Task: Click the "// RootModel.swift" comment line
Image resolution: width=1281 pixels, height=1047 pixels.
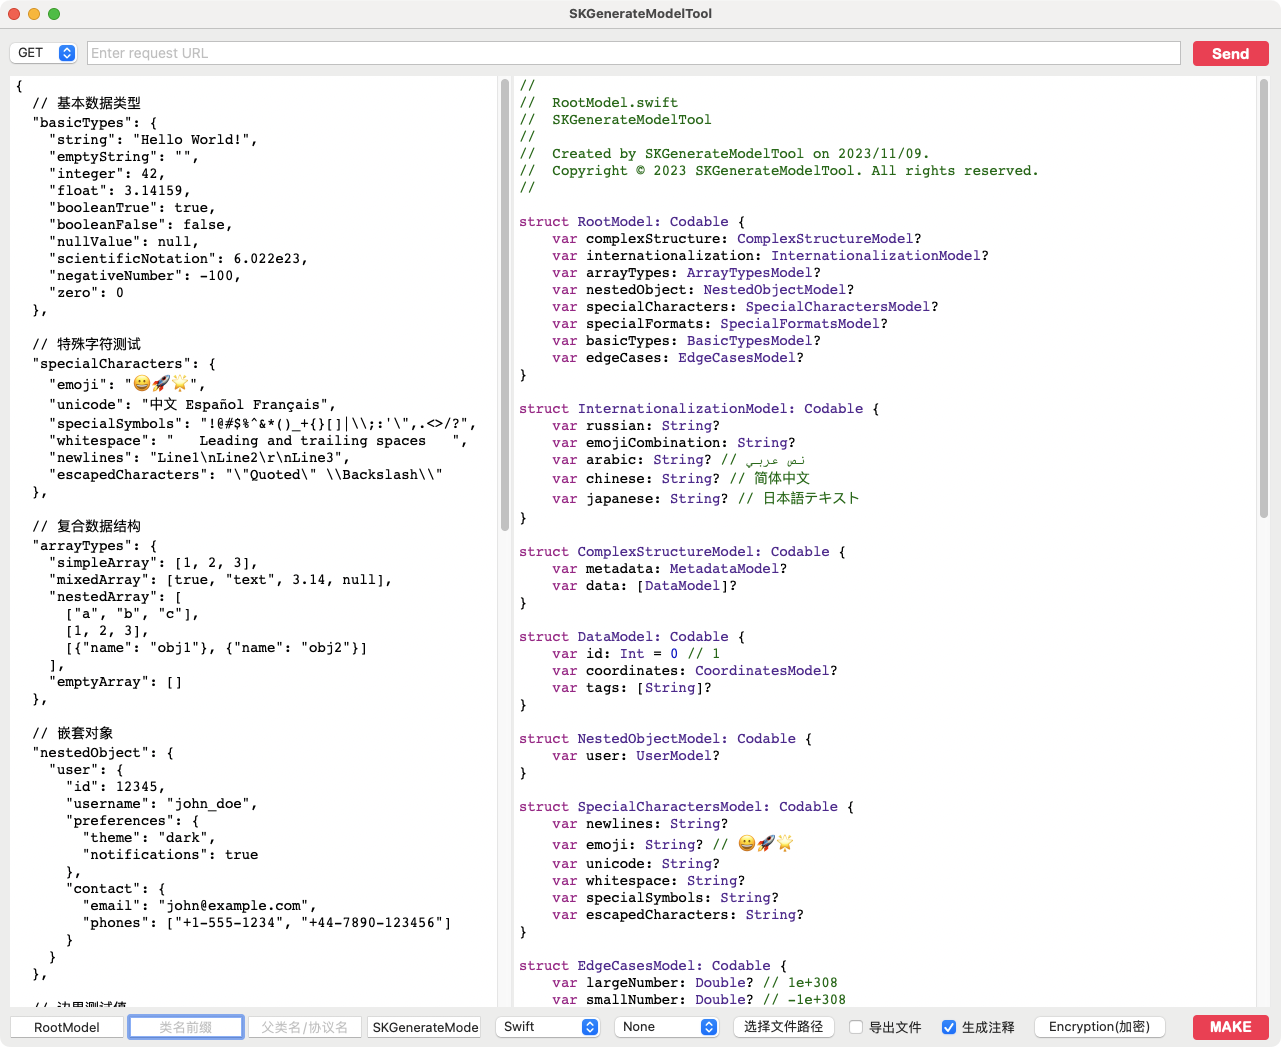Action: point(599,103)
